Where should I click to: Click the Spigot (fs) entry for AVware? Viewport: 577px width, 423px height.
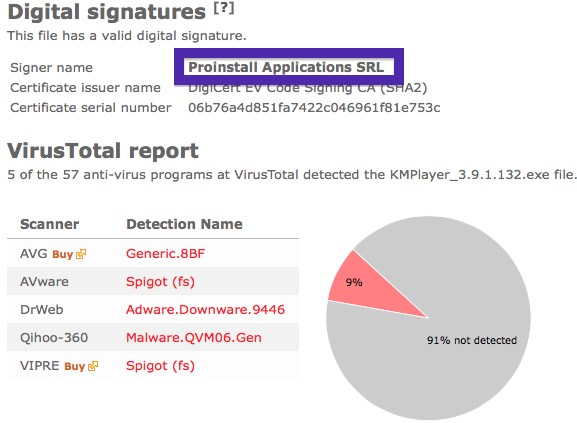pyautogui.click(x=160, y=282)
